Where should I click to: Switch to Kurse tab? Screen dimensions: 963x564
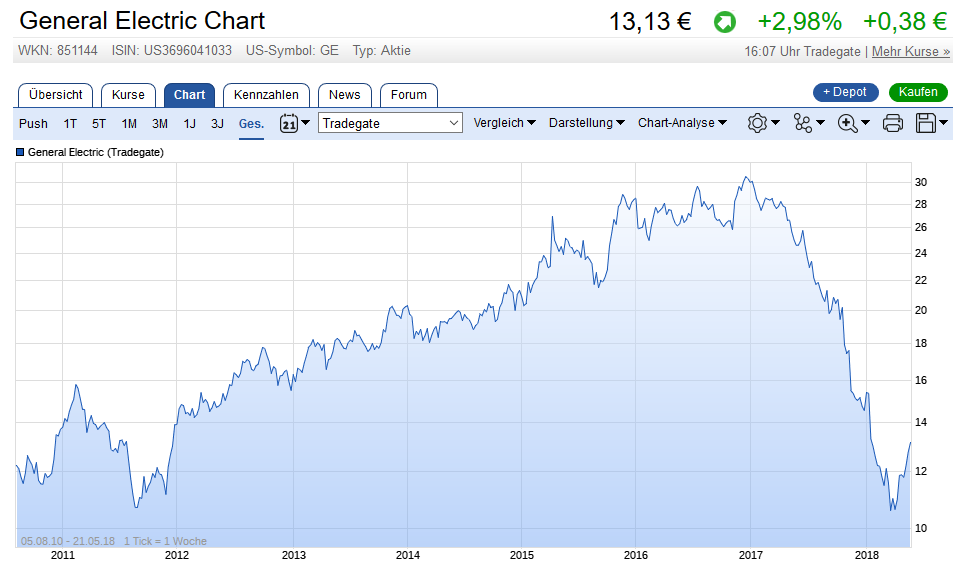pos(128,95)
